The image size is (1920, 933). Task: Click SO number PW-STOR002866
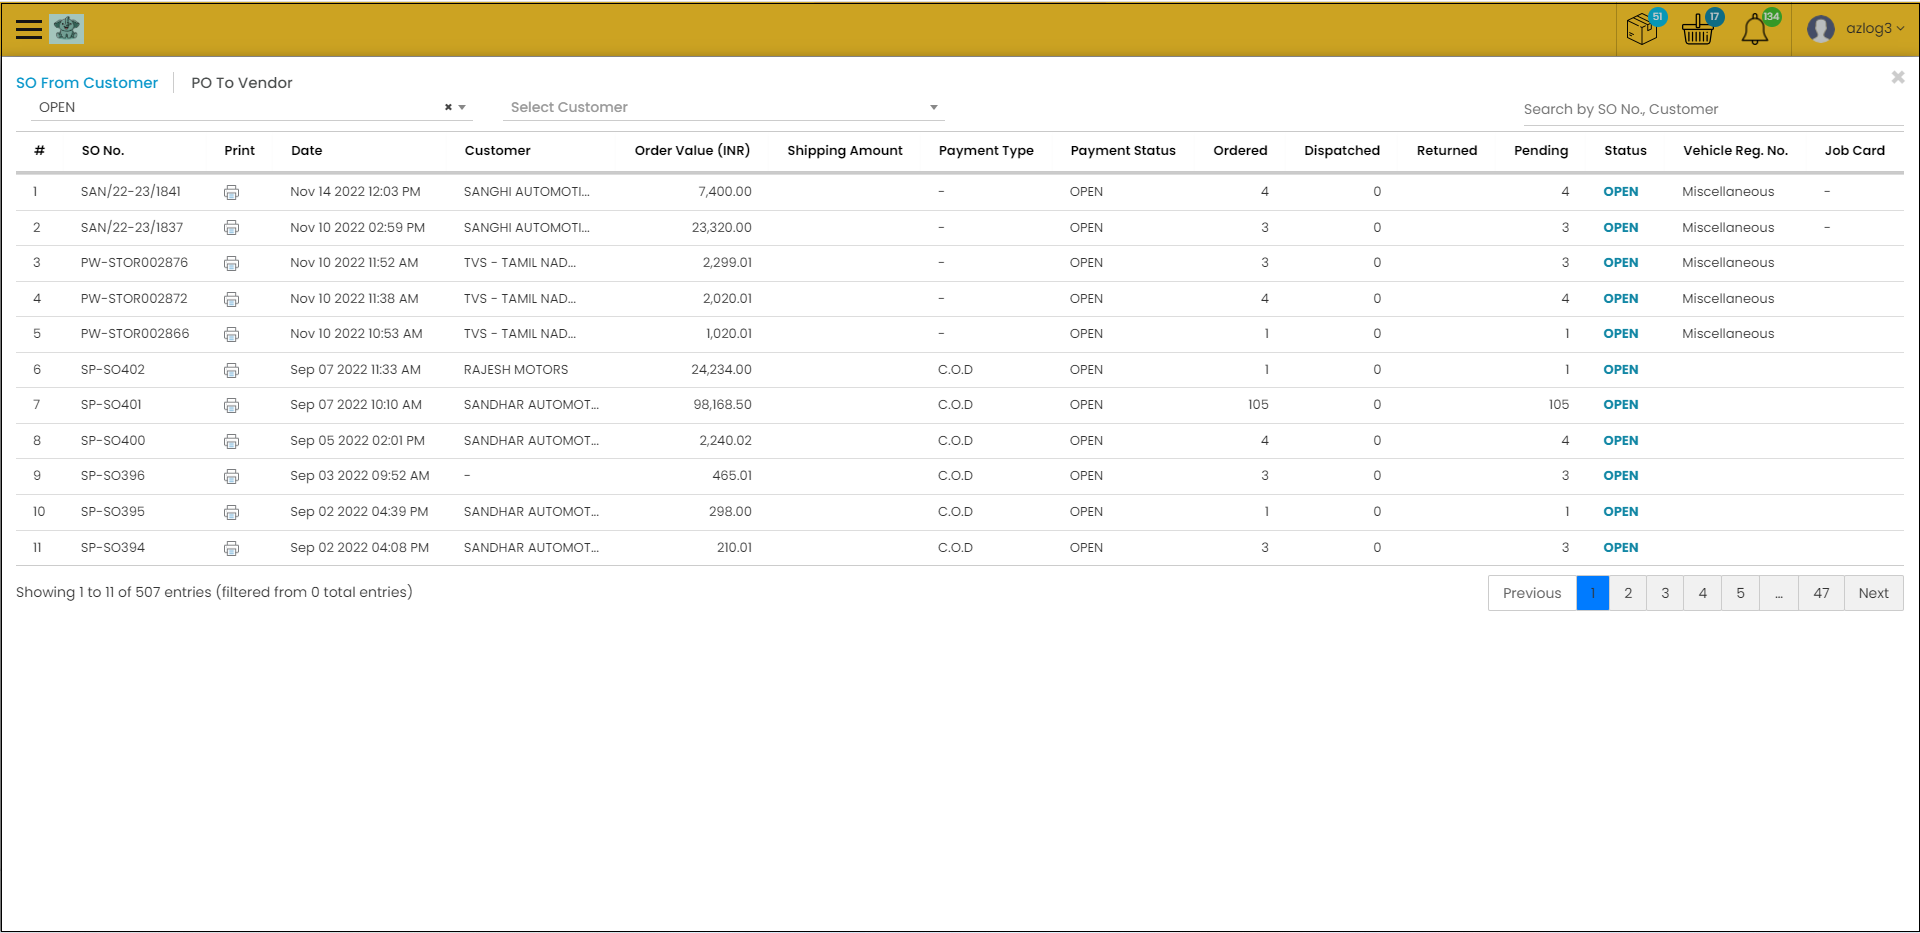135,334
